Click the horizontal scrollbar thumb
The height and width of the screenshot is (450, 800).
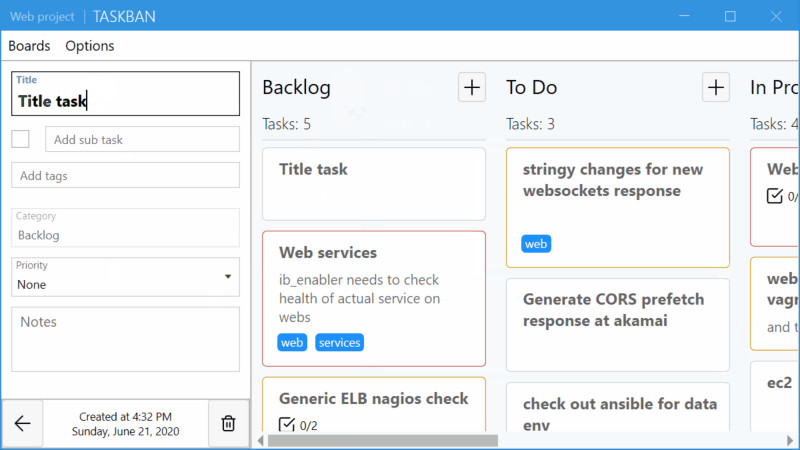coord(383,440)
